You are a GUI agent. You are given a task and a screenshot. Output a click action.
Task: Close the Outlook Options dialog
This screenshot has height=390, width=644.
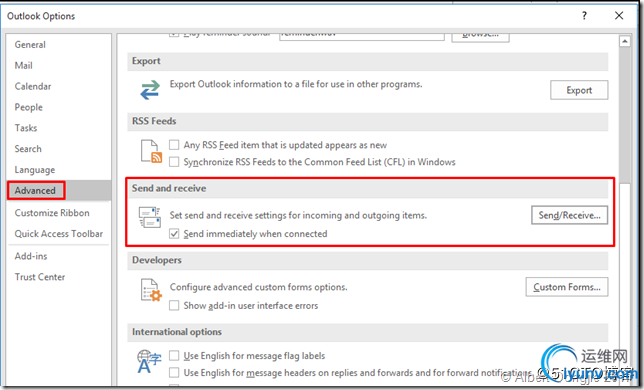pyautogui.click(x=619, y=16)
